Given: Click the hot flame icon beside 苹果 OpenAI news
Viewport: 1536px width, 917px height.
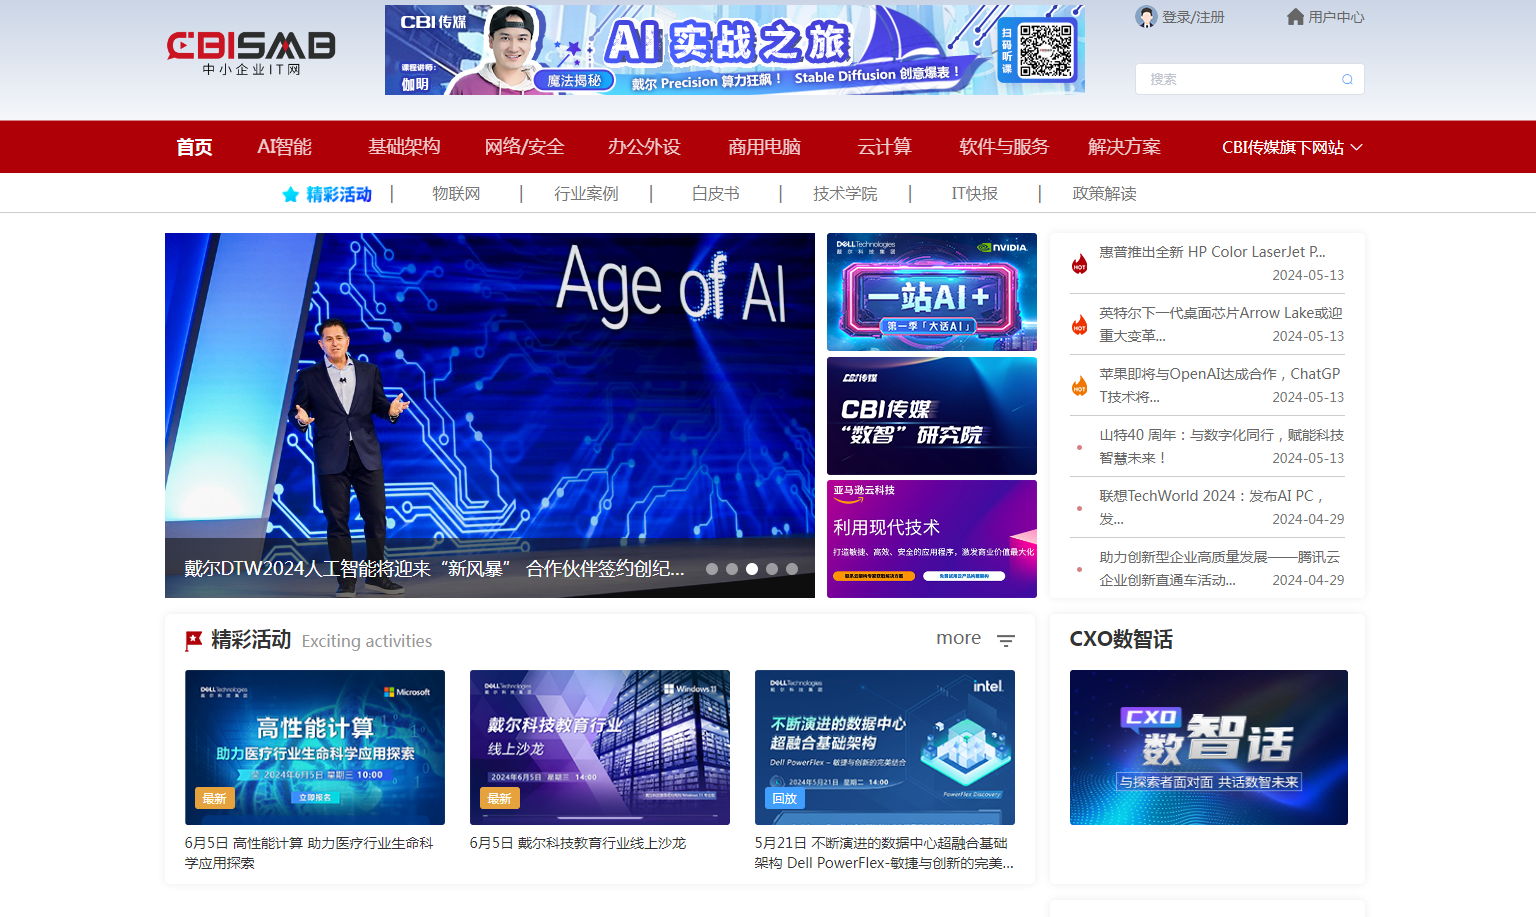Looking at the screenshot, I should (x=1079, y=386).
